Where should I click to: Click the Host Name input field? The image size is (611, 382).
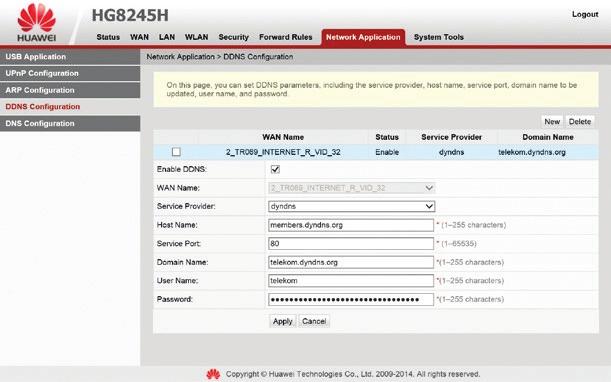pyautogui.click(x=351, y=225)
